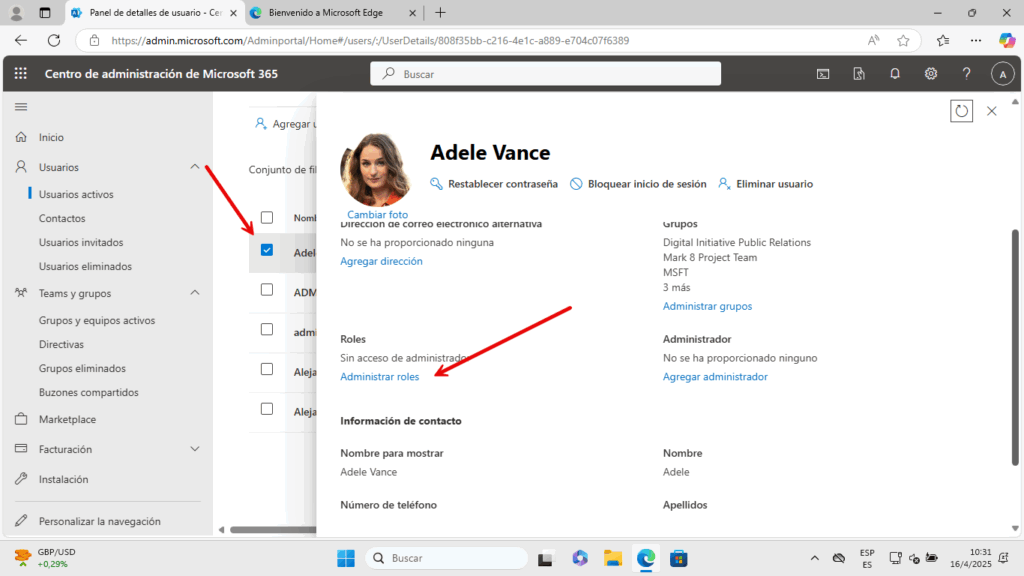The image size is (1024, 576).
Task: Click the Administrar roles link
Action: coord(380,377)
